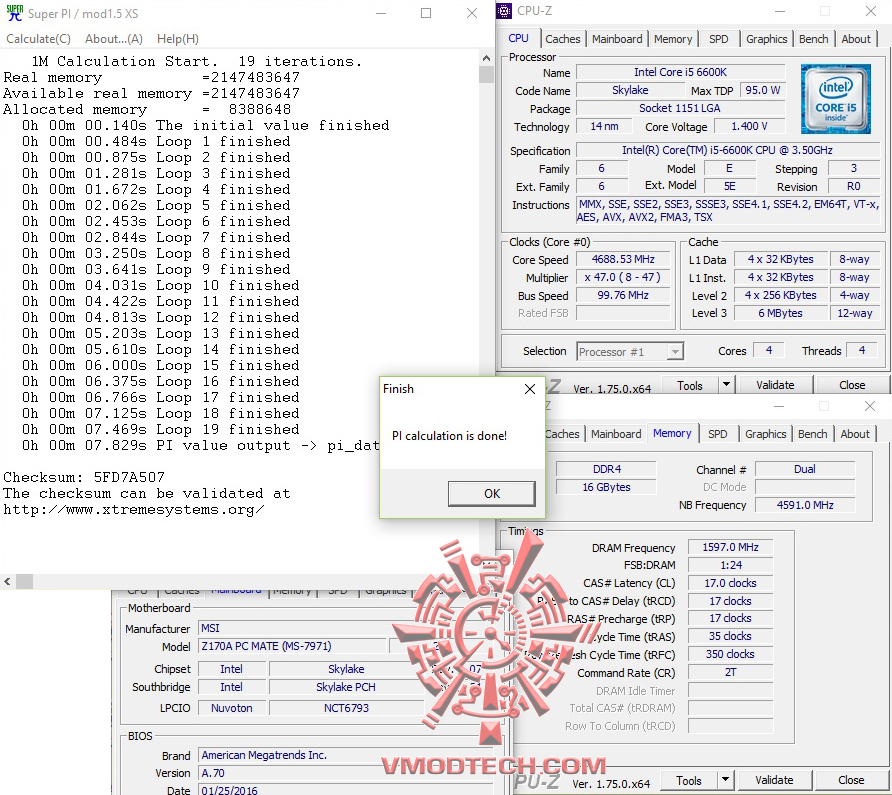This screenshot has width=892, height=795.
Task: Click the Loop 19 finished line
Action: point(160,429)
